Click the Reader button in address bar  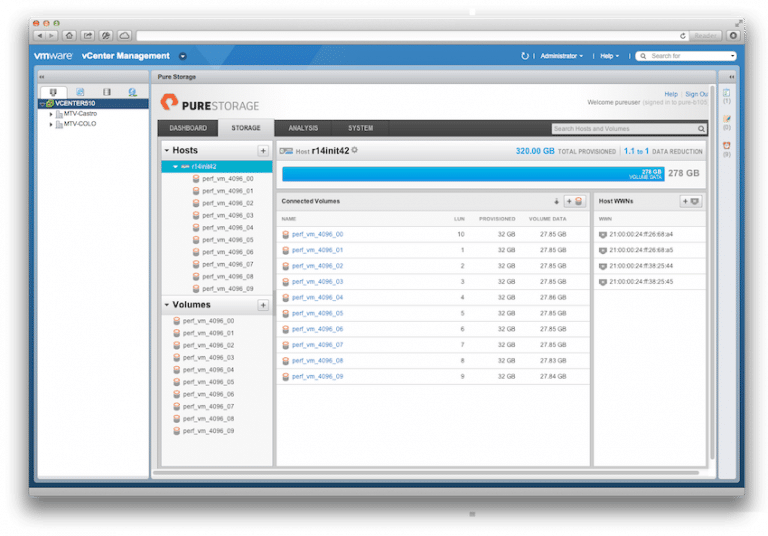coord(705,36)
